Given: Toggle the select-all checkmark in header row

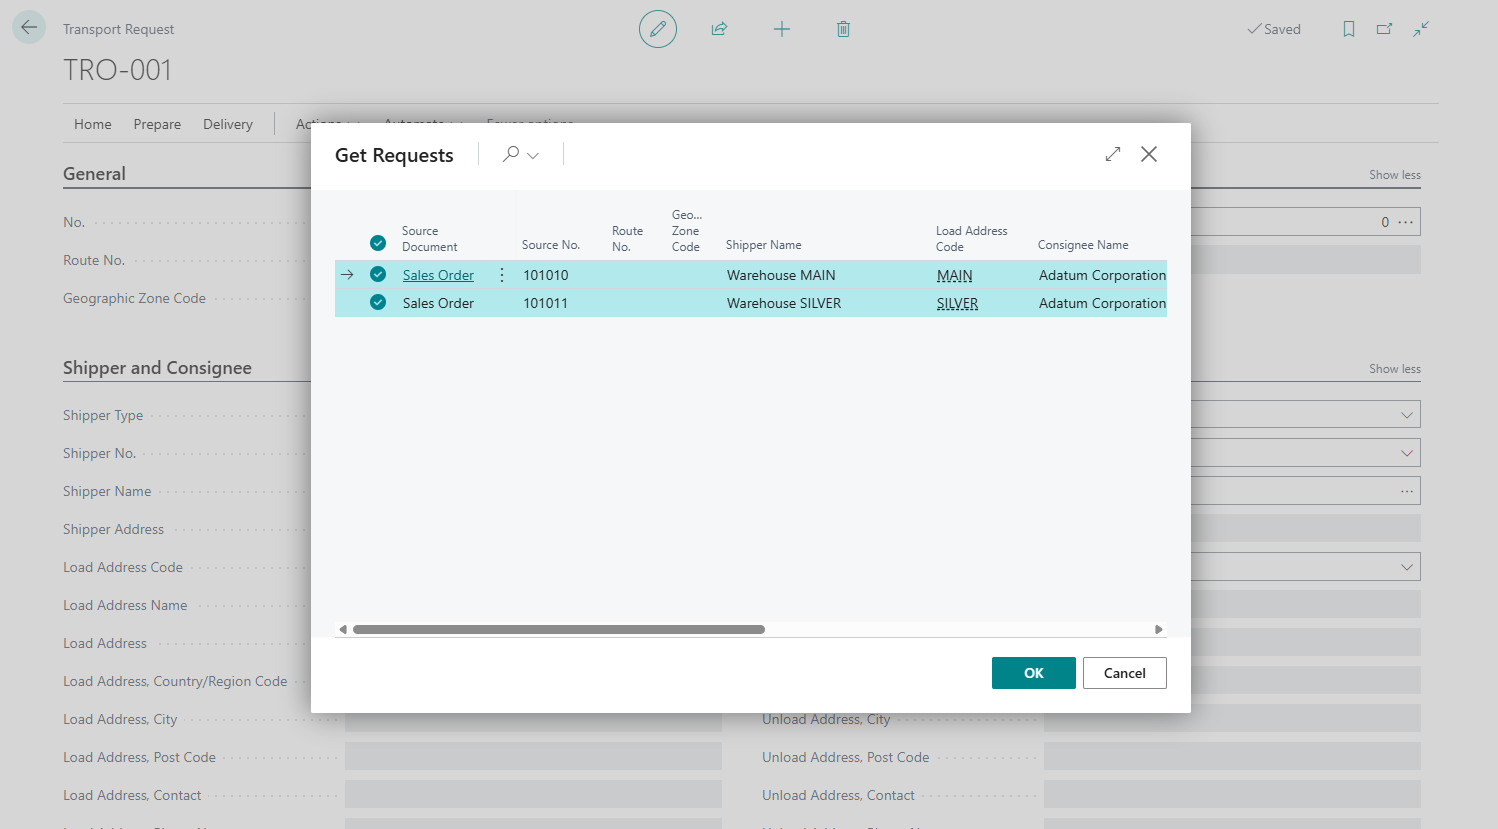Looking at the screenshot, I should pos(378,243).
